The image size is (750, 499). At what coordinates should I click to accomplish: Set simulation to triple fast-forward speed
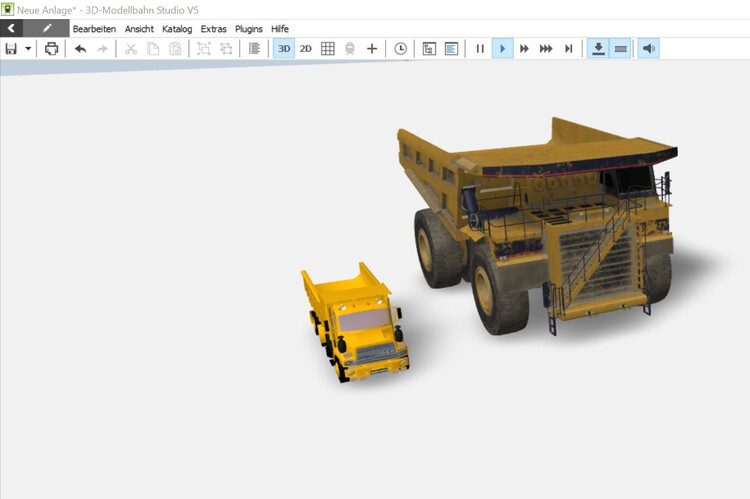(x=546, y=48)
